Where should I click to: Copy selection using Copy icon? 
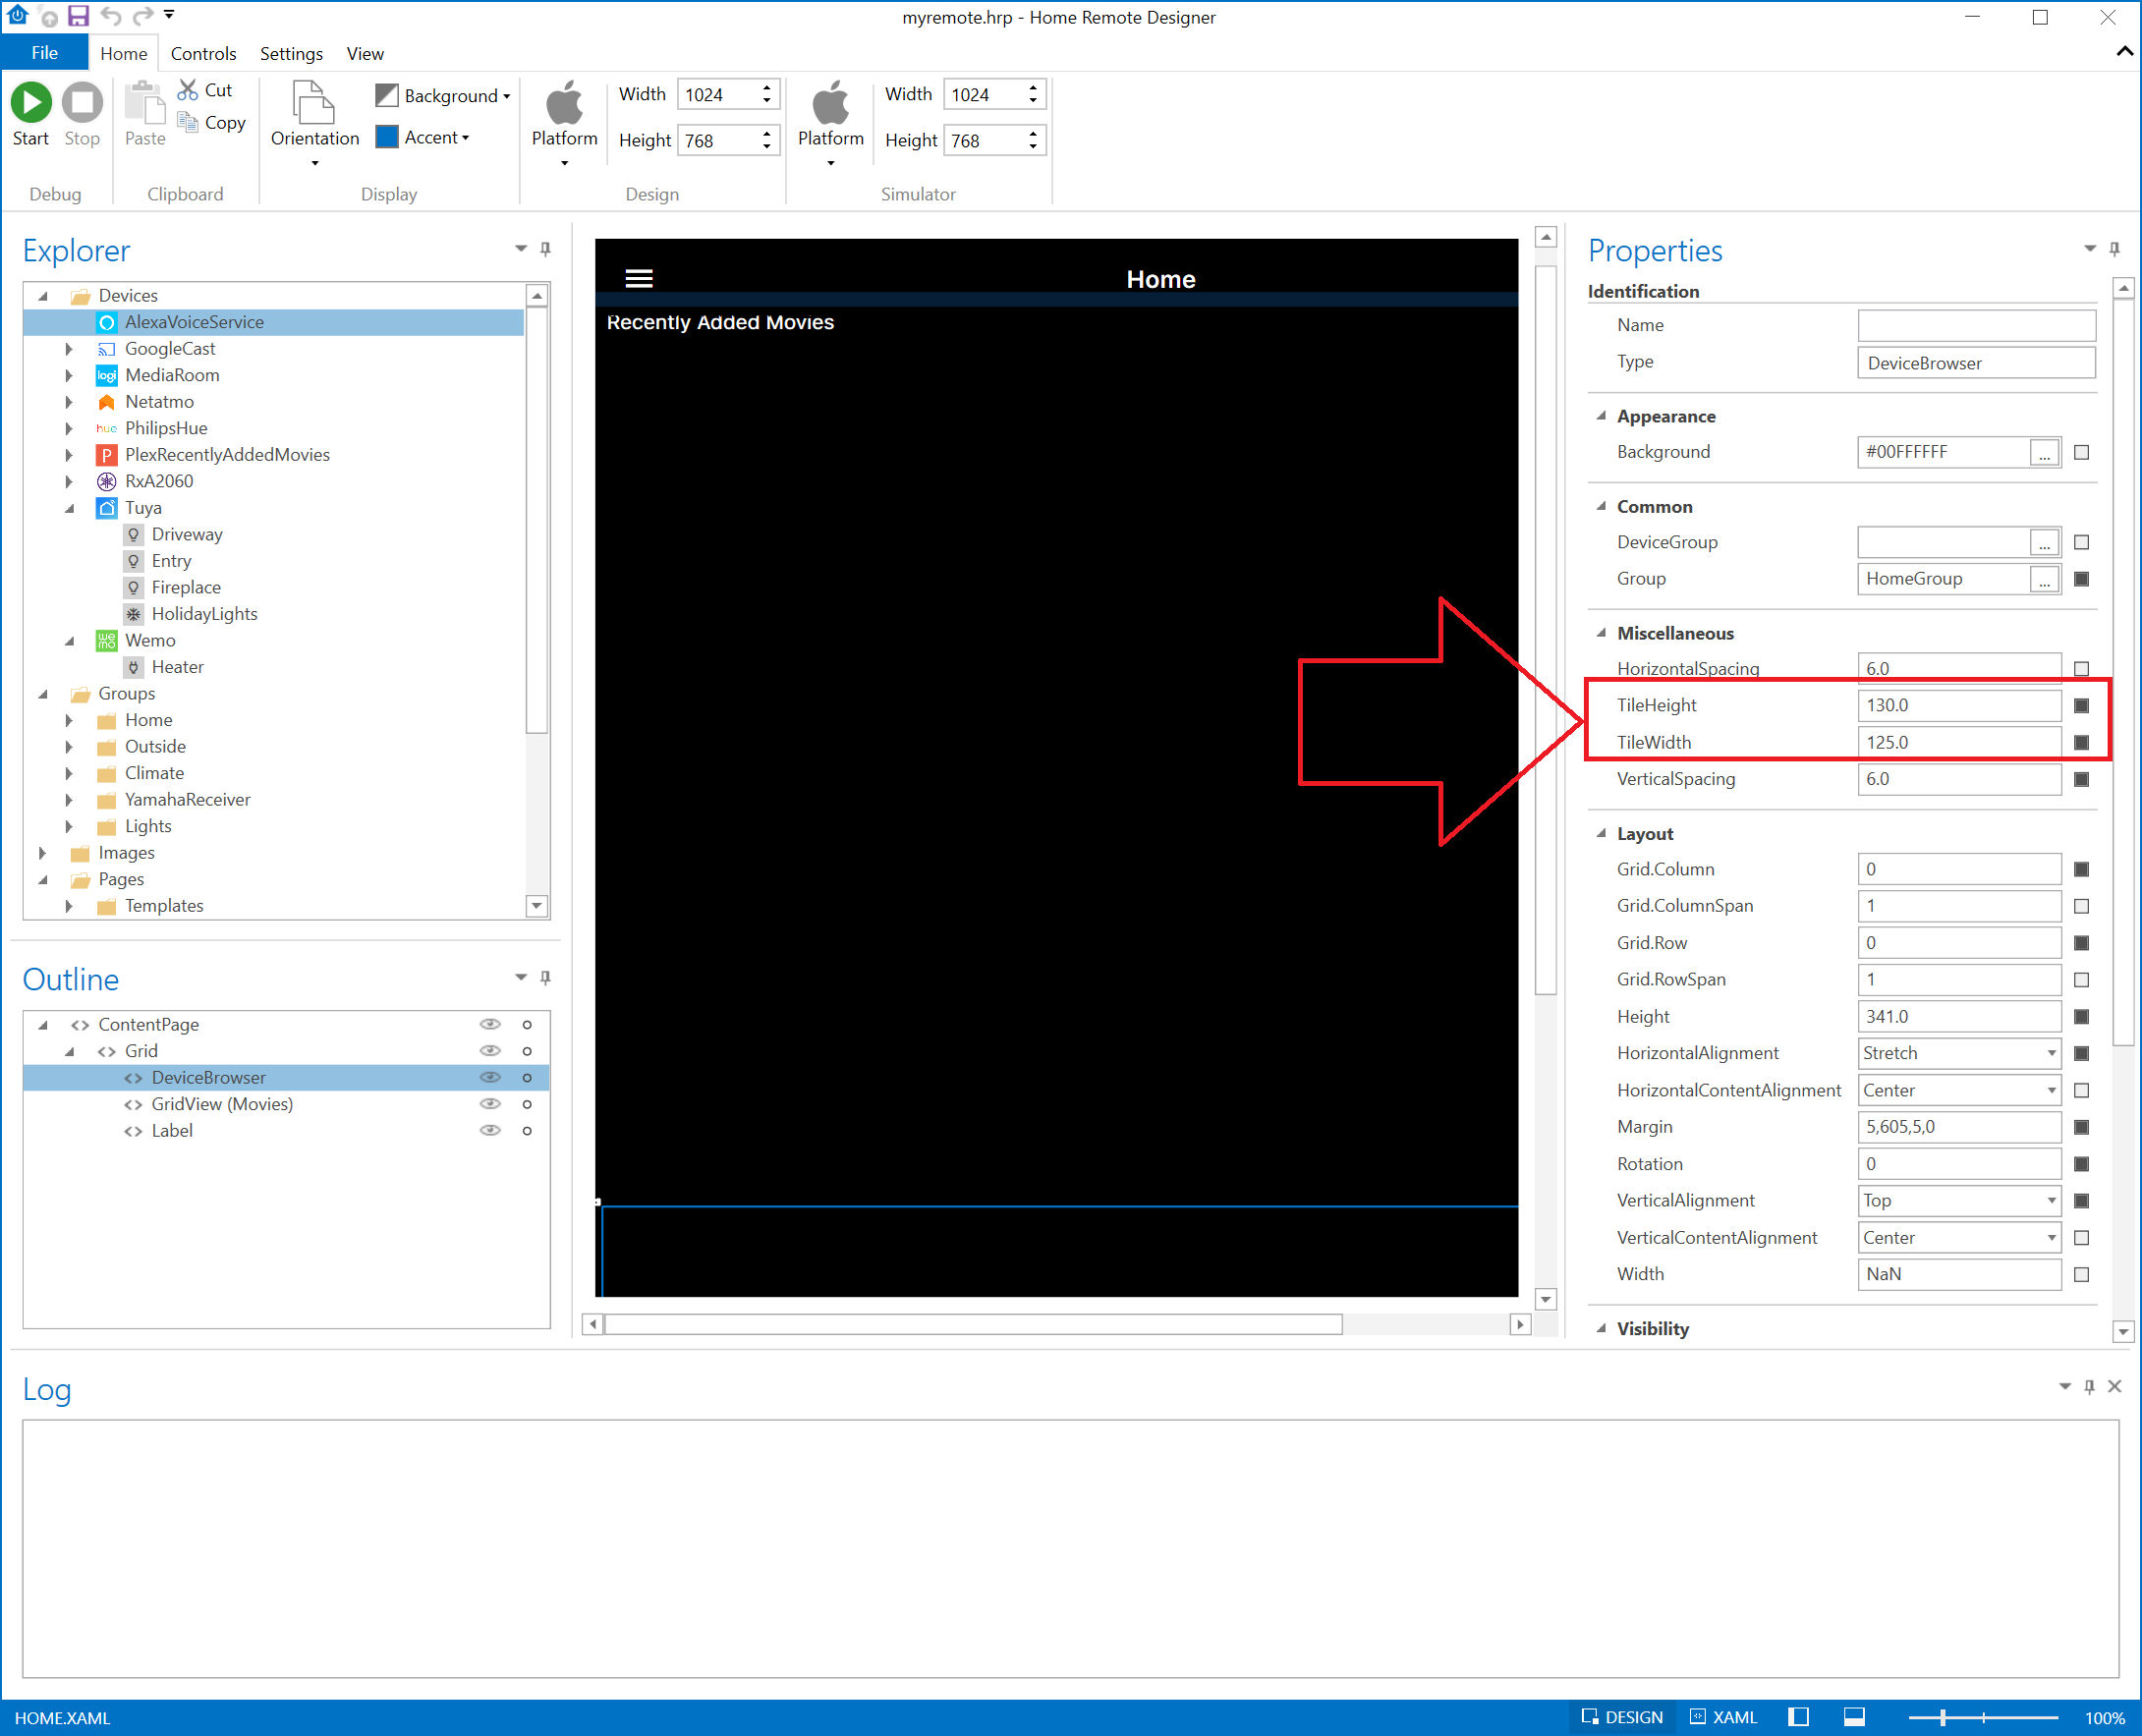click(187, 122)
